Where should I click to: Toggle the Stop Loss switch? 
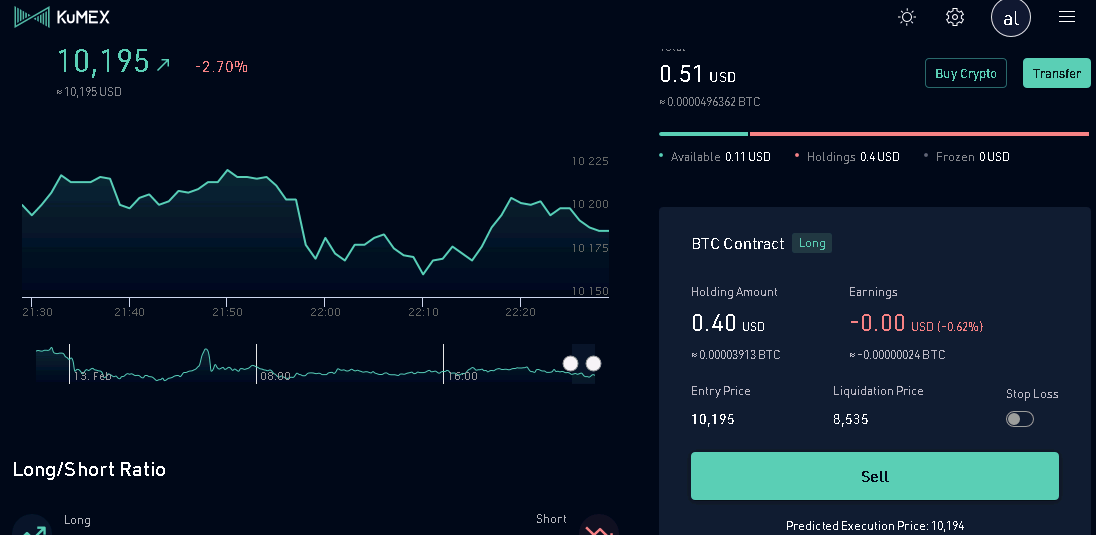coord(1019,419)
